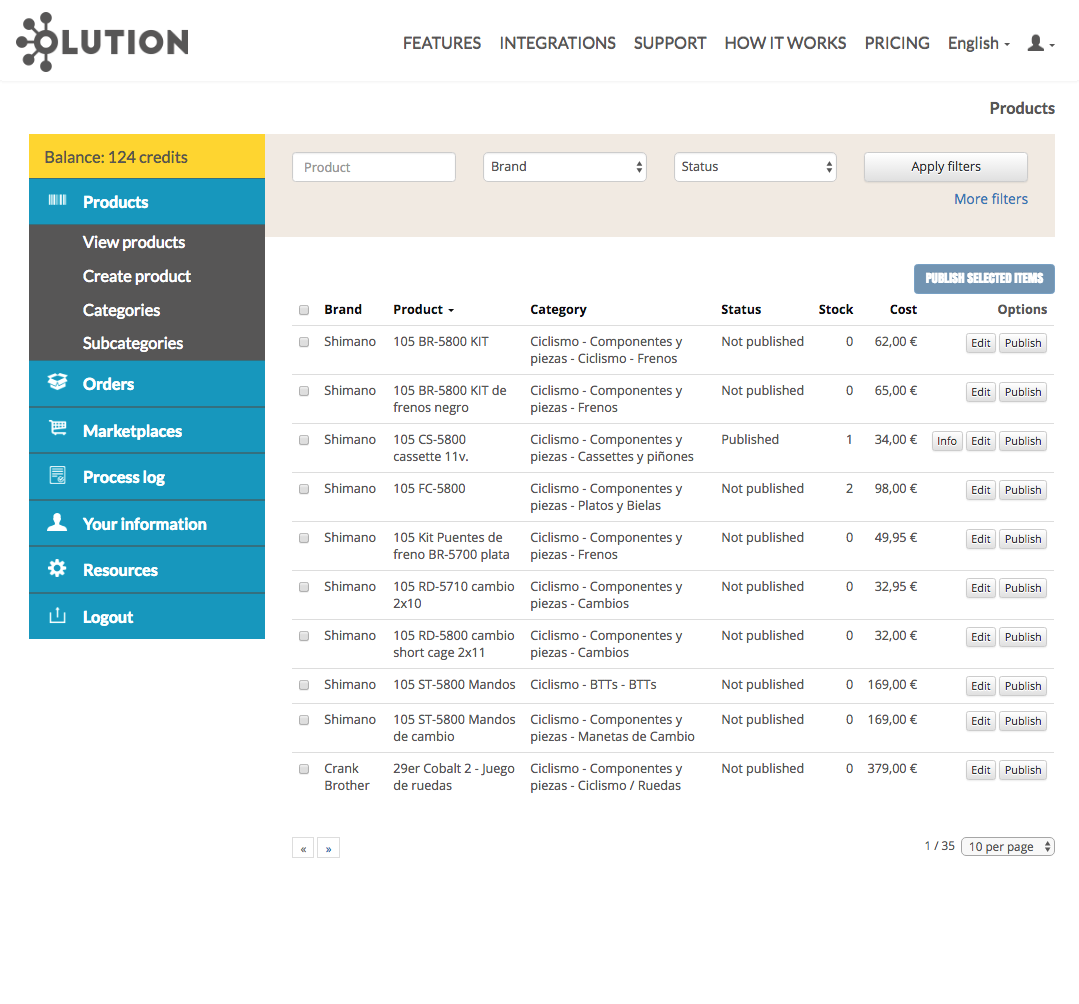Screen dimensions: 1079x1004
Task: Check the 105 RD-5710 cambio row checkbox
Action: [x=304, y=587]
